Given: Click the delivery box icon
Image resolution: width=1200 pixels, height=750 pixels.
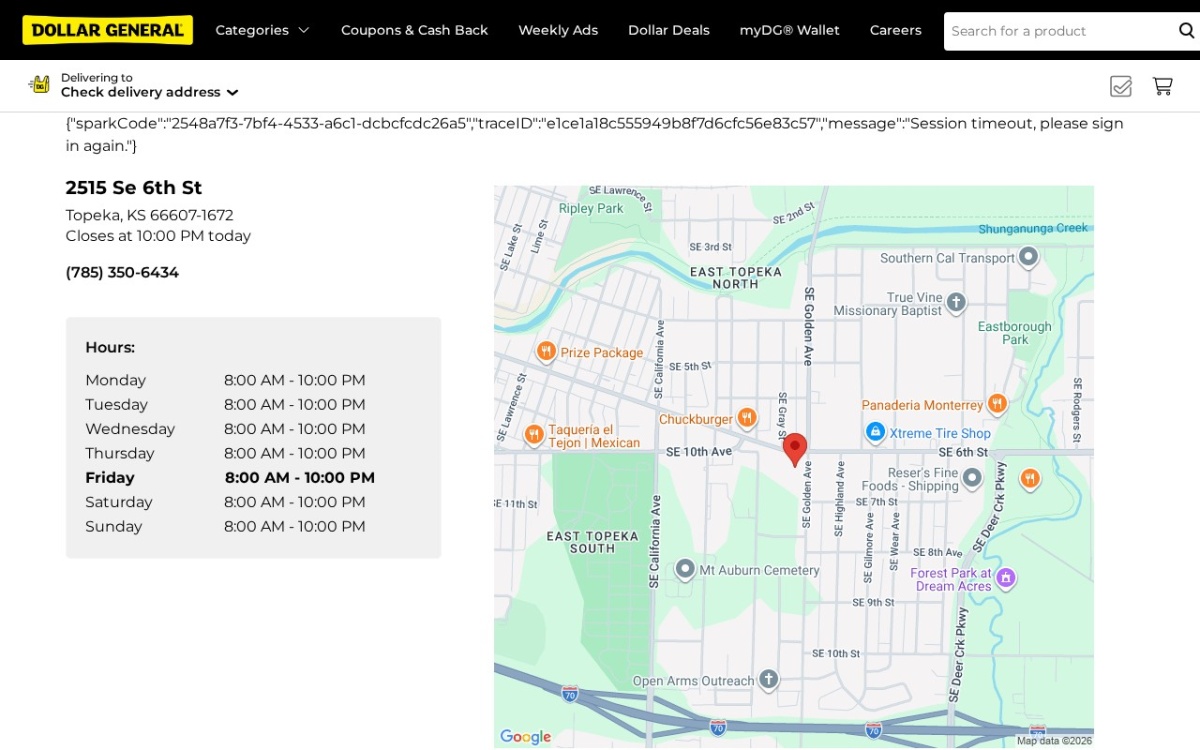Looking at the screenshot, I should click(39, 84).
